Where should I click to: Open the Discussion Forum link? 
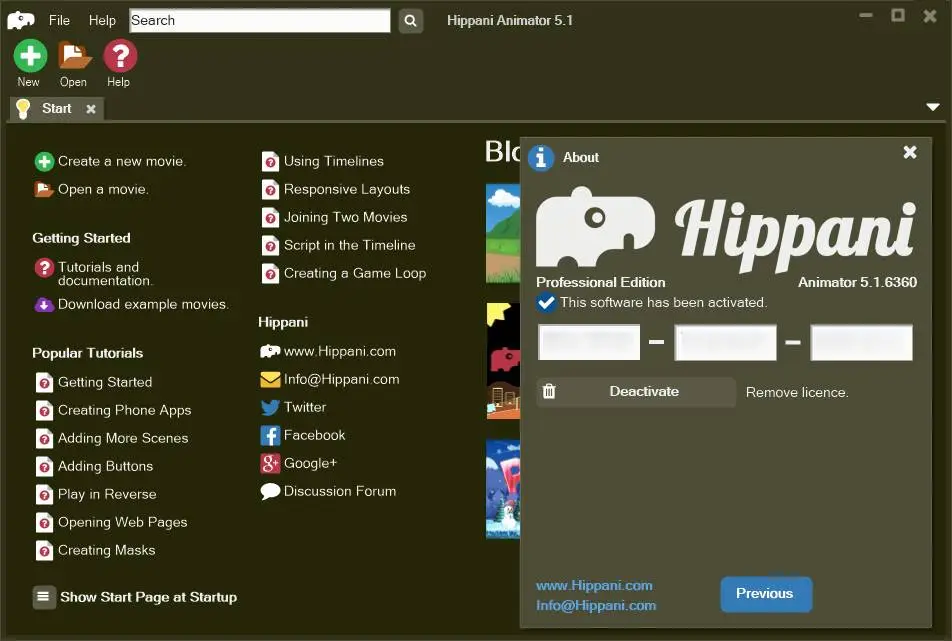coord(339,491)
